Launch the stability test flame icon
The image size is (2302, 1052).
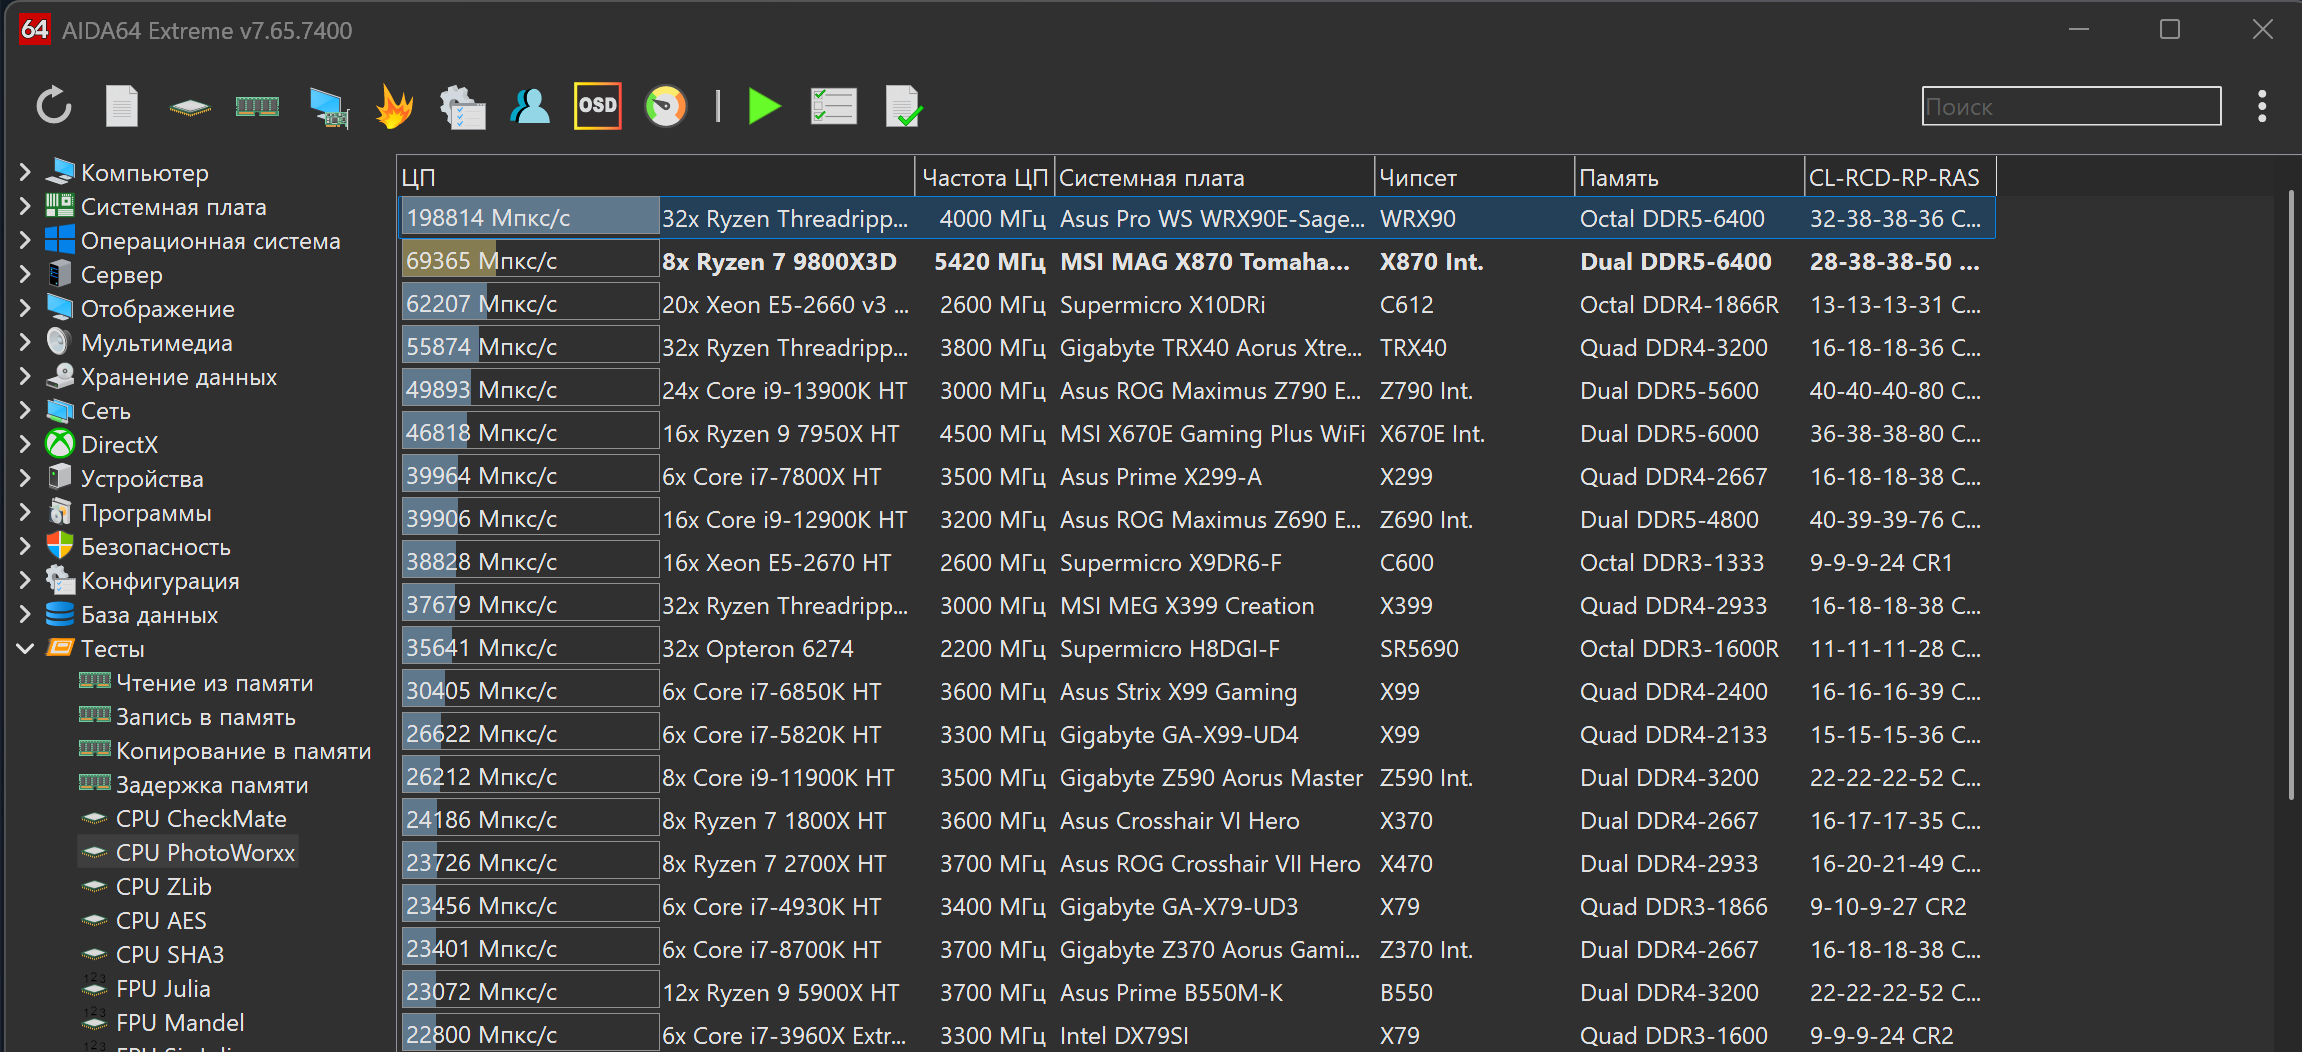click(x=395, y=106)
